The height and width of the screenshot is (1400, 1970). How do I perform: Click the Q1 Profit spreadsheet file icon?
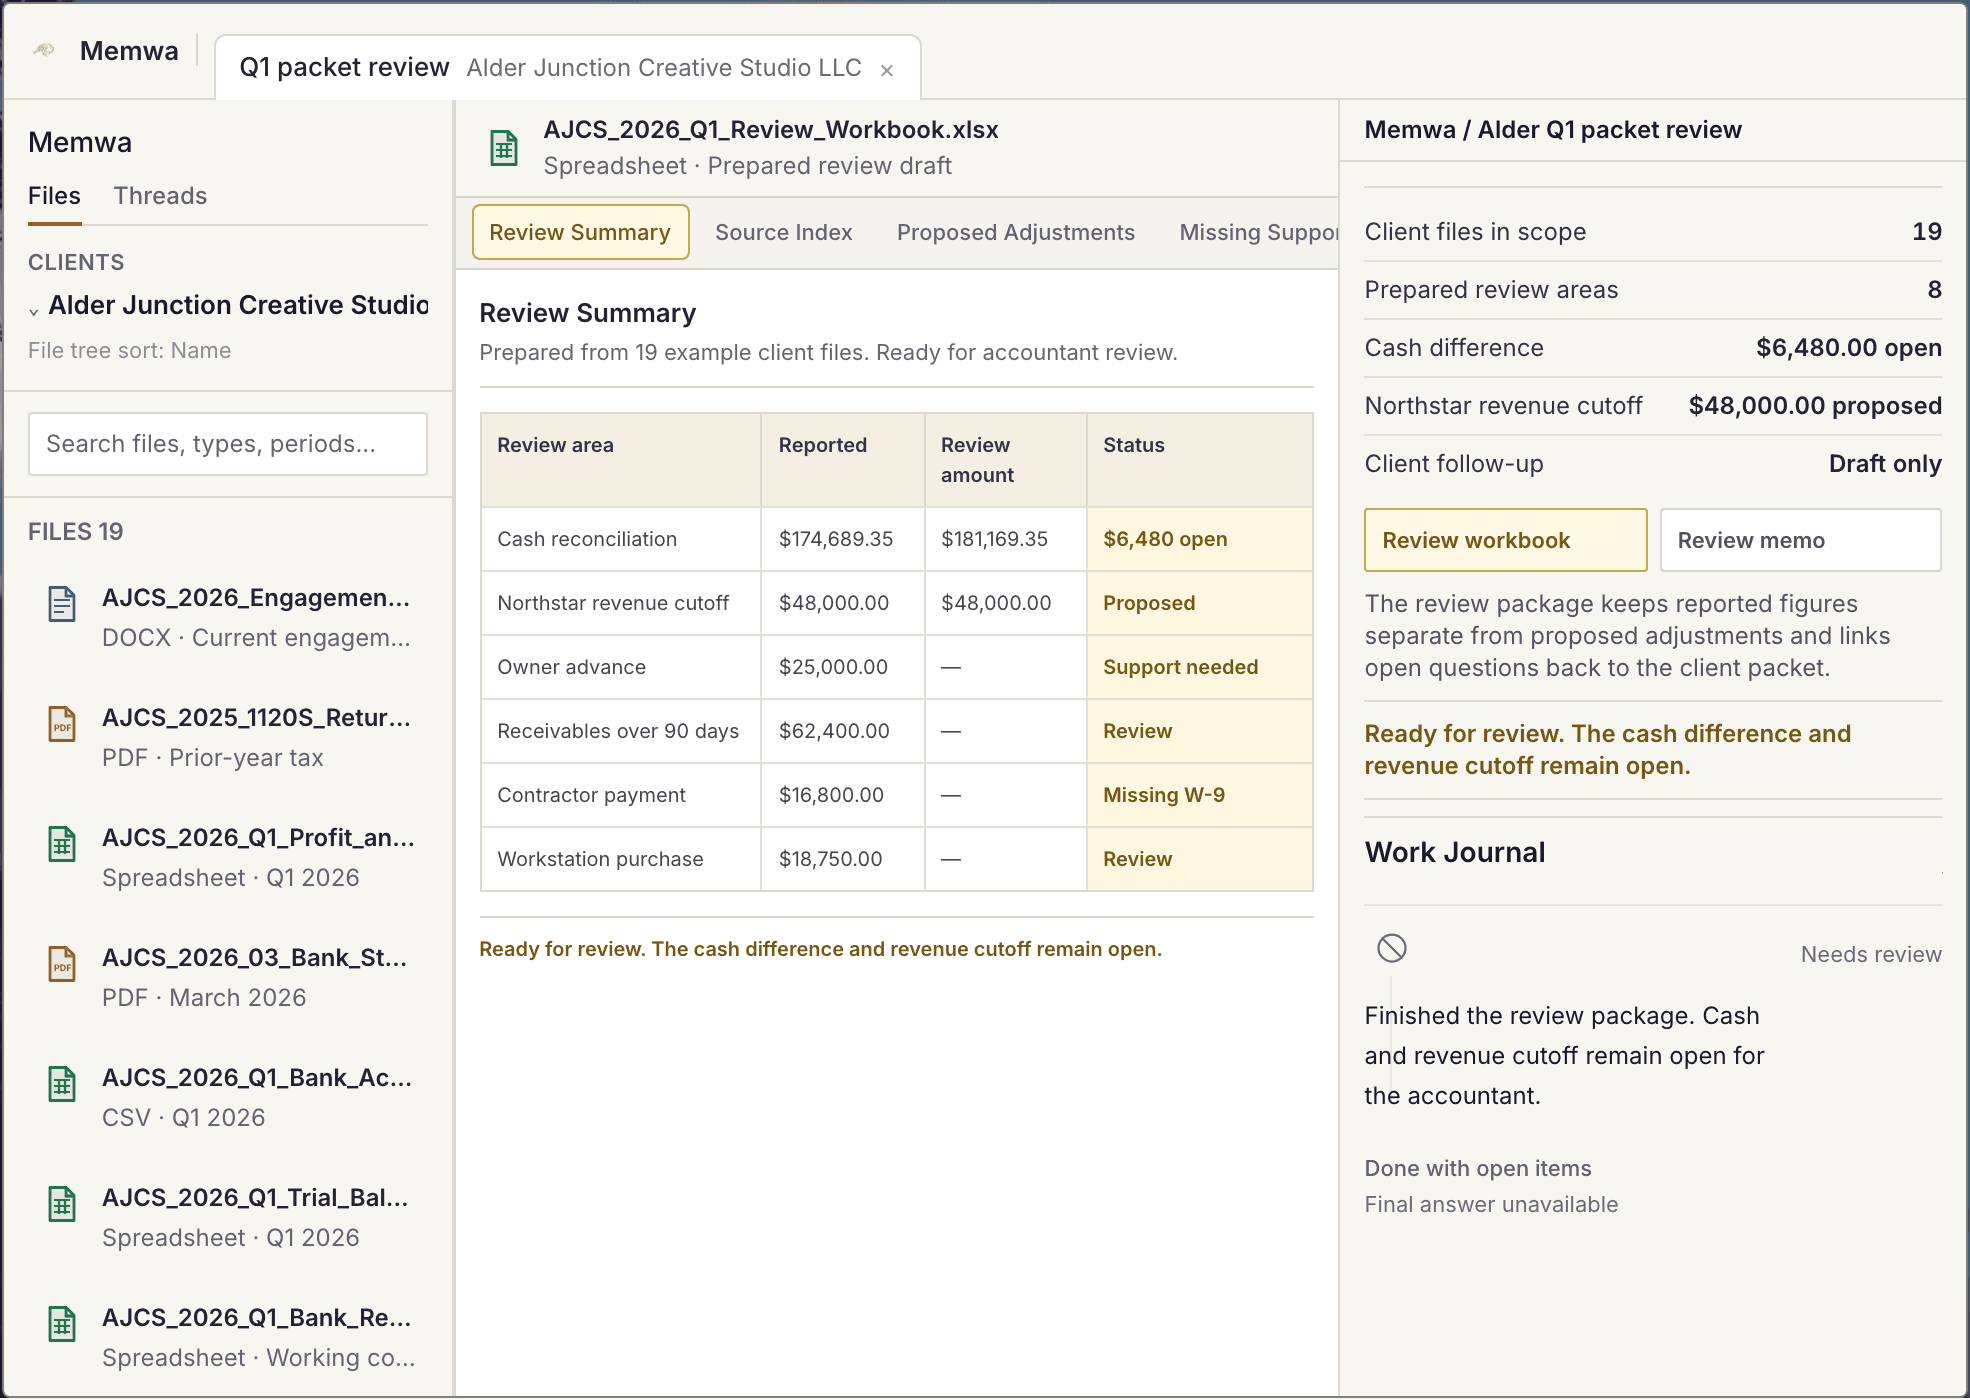[62, 844]
